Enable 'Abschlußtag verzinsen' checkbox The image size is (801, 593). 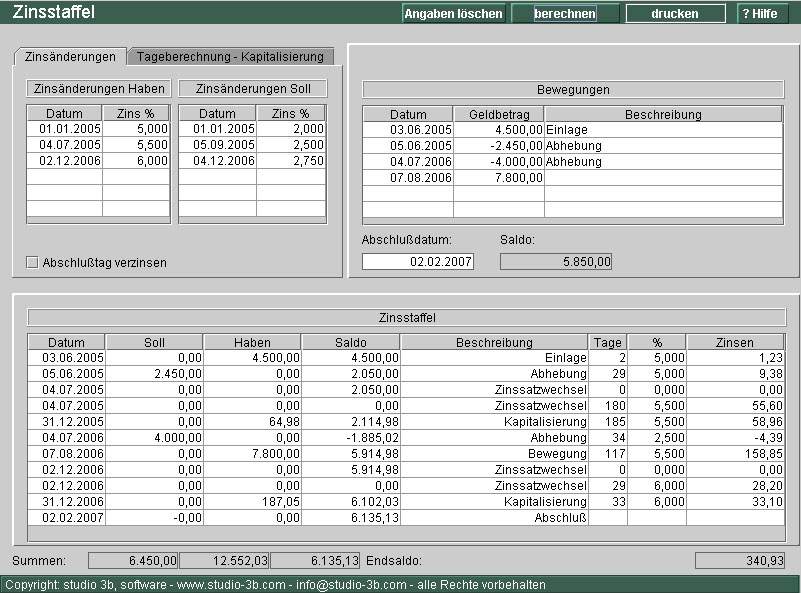pos(33,263)
